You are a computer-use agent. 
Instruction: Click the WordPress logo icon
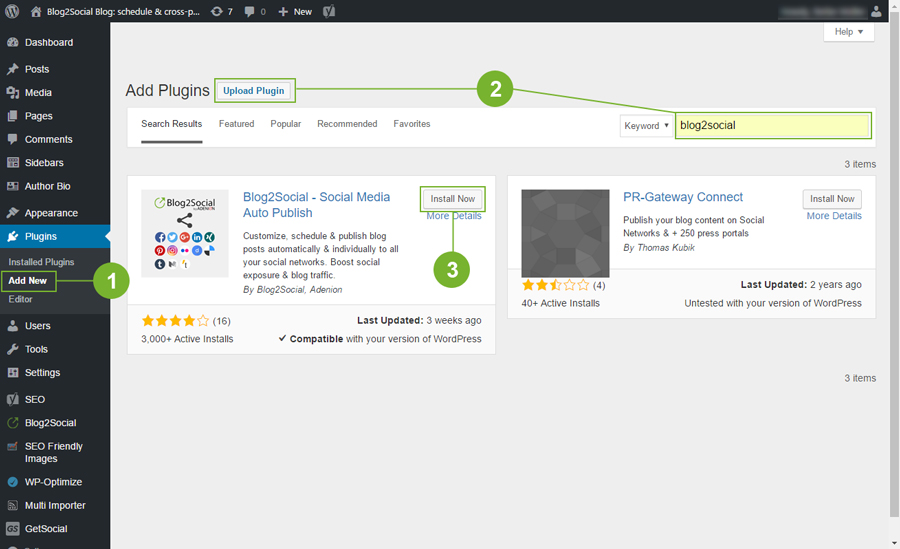tap(12, 11)
